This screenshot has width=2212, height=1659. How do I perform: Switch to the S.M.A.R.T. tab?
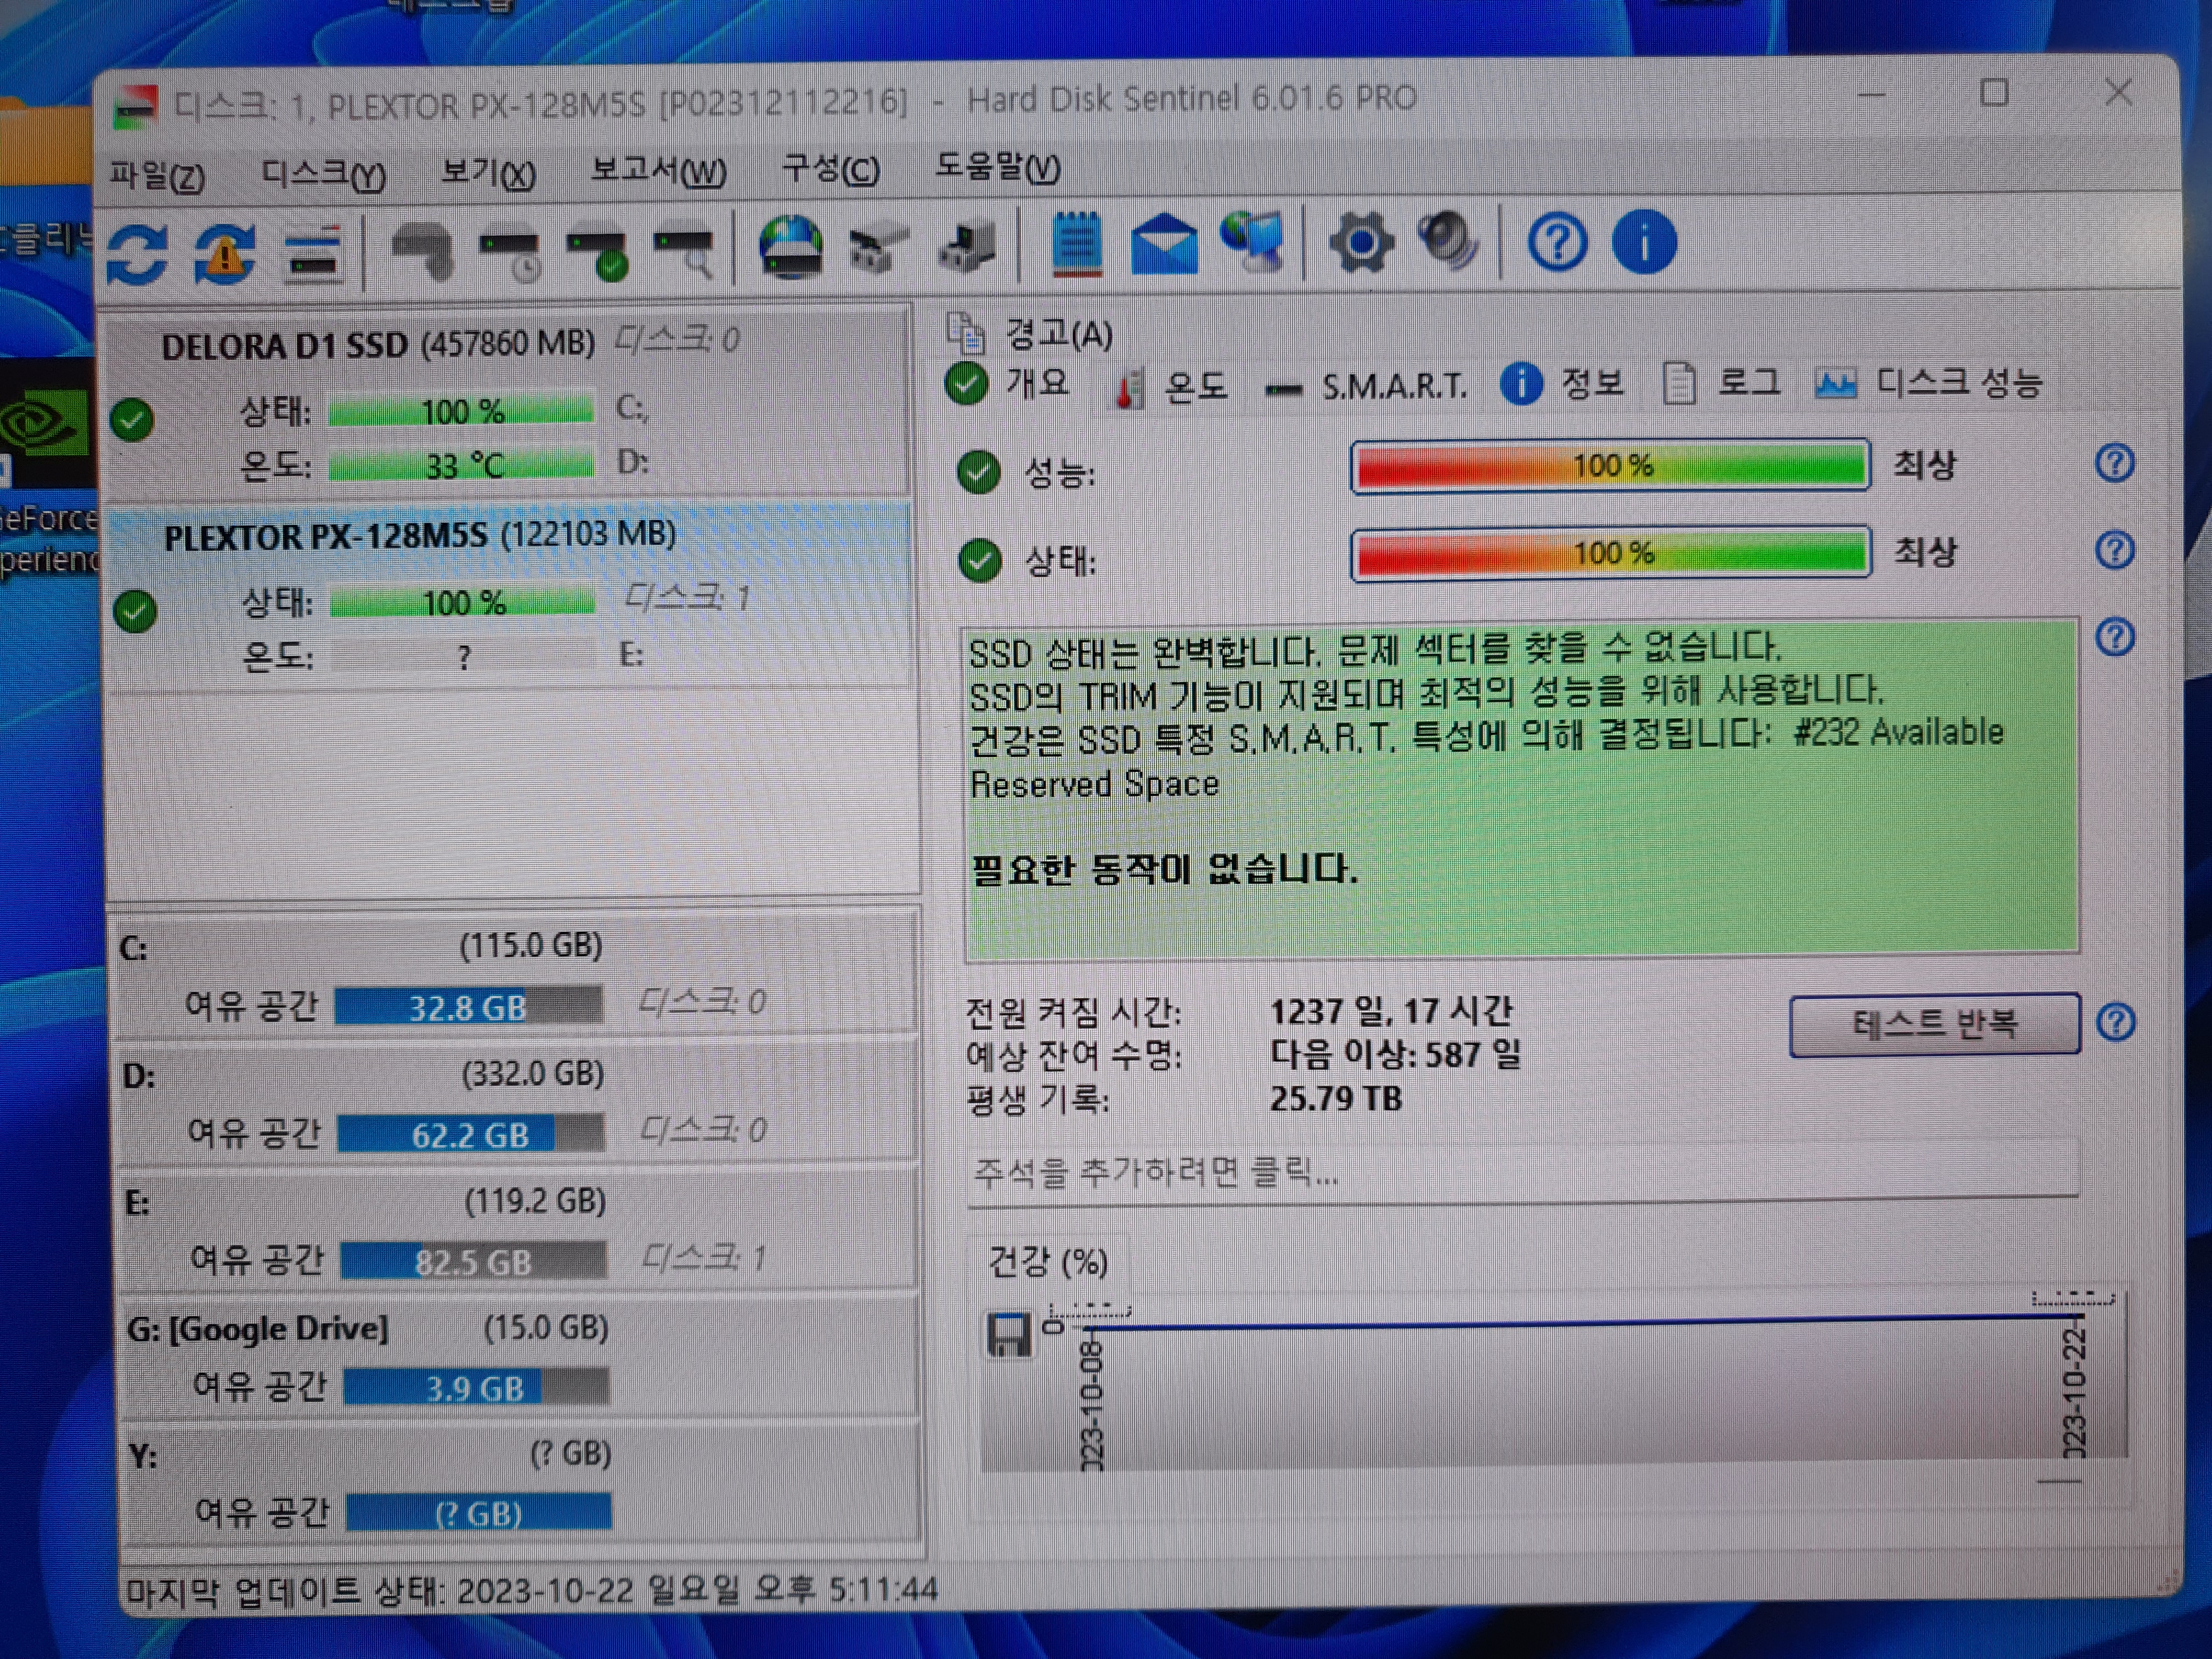point(1365,386)
